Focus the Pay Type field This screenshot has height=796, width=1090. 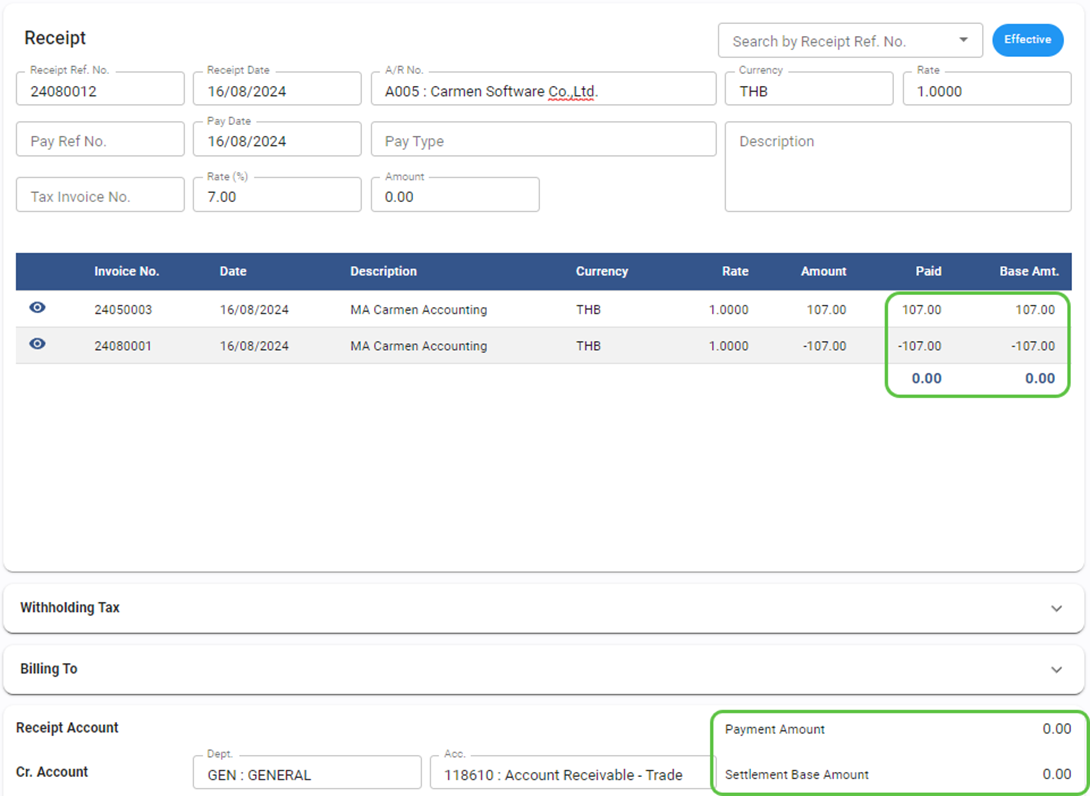tap(542, 141)
